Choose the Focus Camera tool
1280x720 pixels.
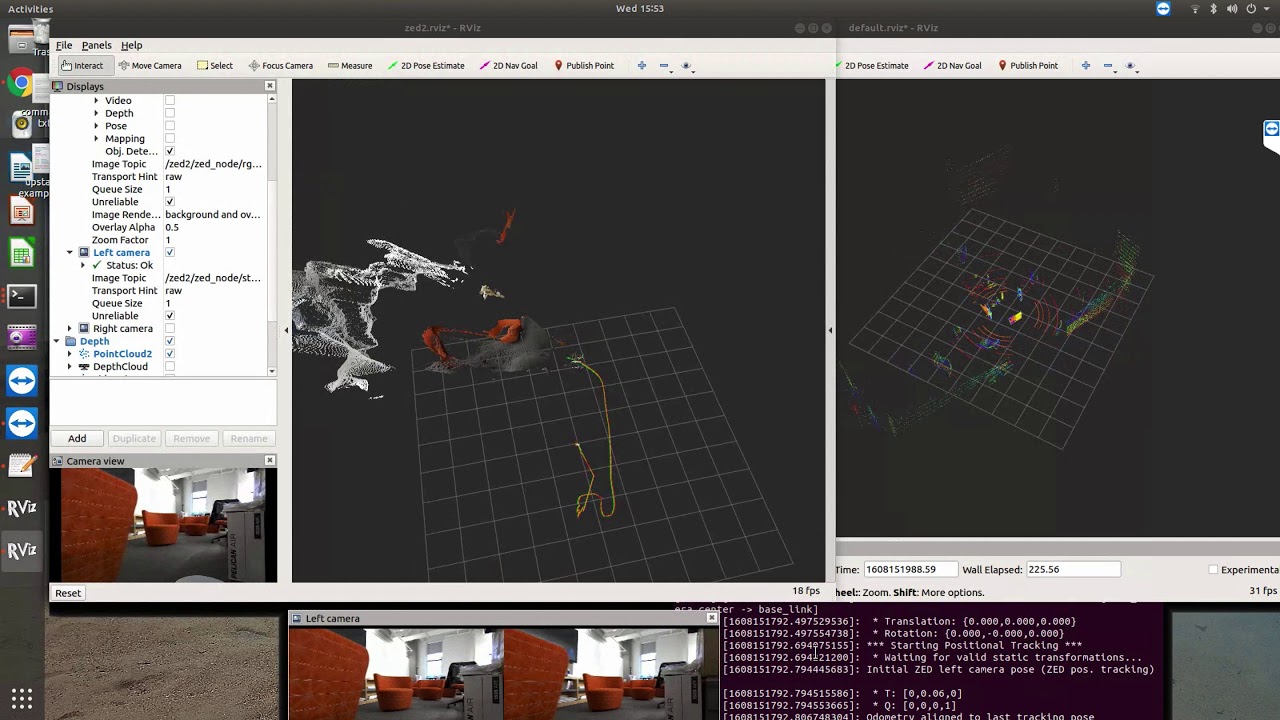point(280,65)
